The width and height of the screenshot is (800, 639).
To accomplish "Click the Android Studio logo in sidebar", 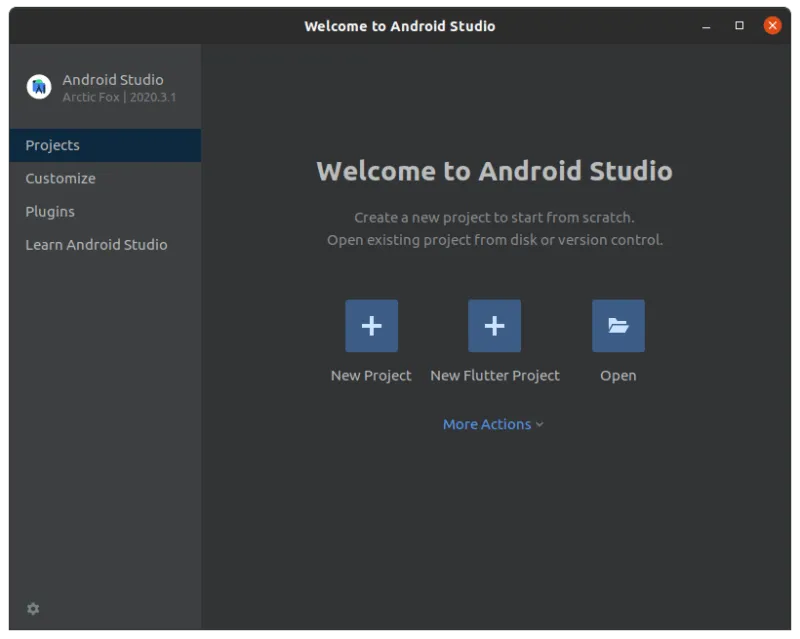I will (x=39, y=87).
